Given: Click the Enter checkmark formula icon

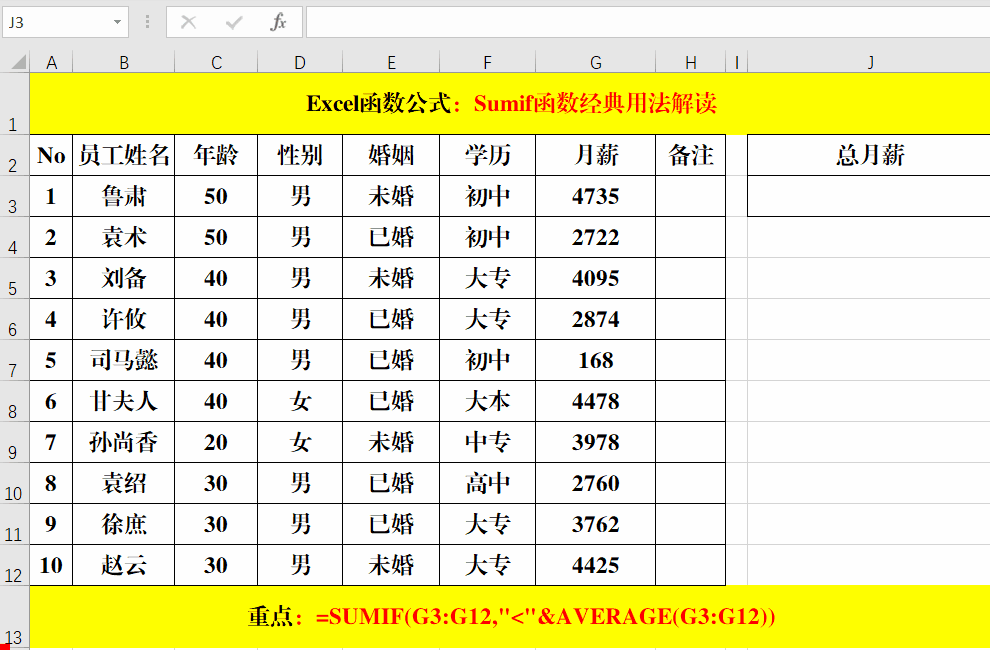Looking at the screenshot, I should (234, 22).
